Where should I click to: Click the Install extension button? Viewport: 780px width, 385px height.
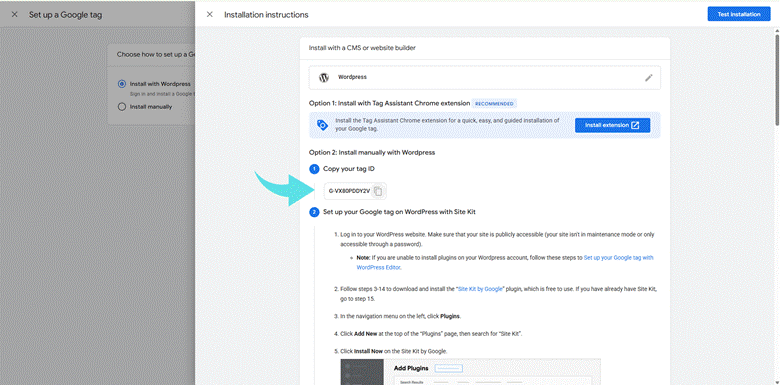[612, 125]
